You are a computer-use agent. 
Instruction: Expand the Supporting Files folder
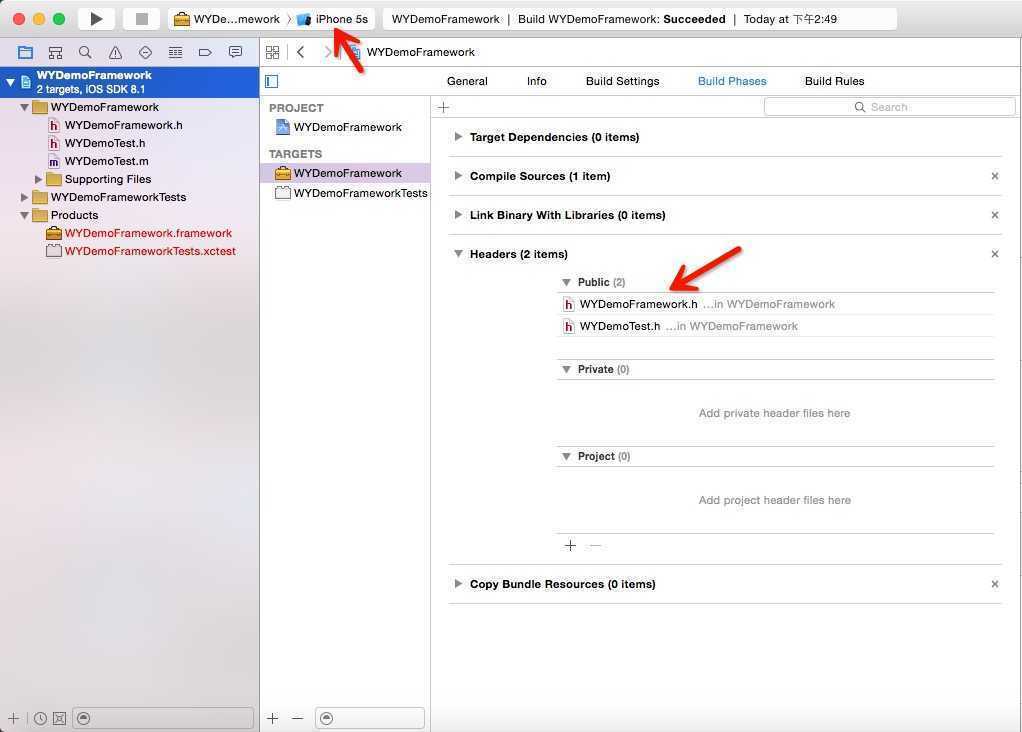pos(38,179)
